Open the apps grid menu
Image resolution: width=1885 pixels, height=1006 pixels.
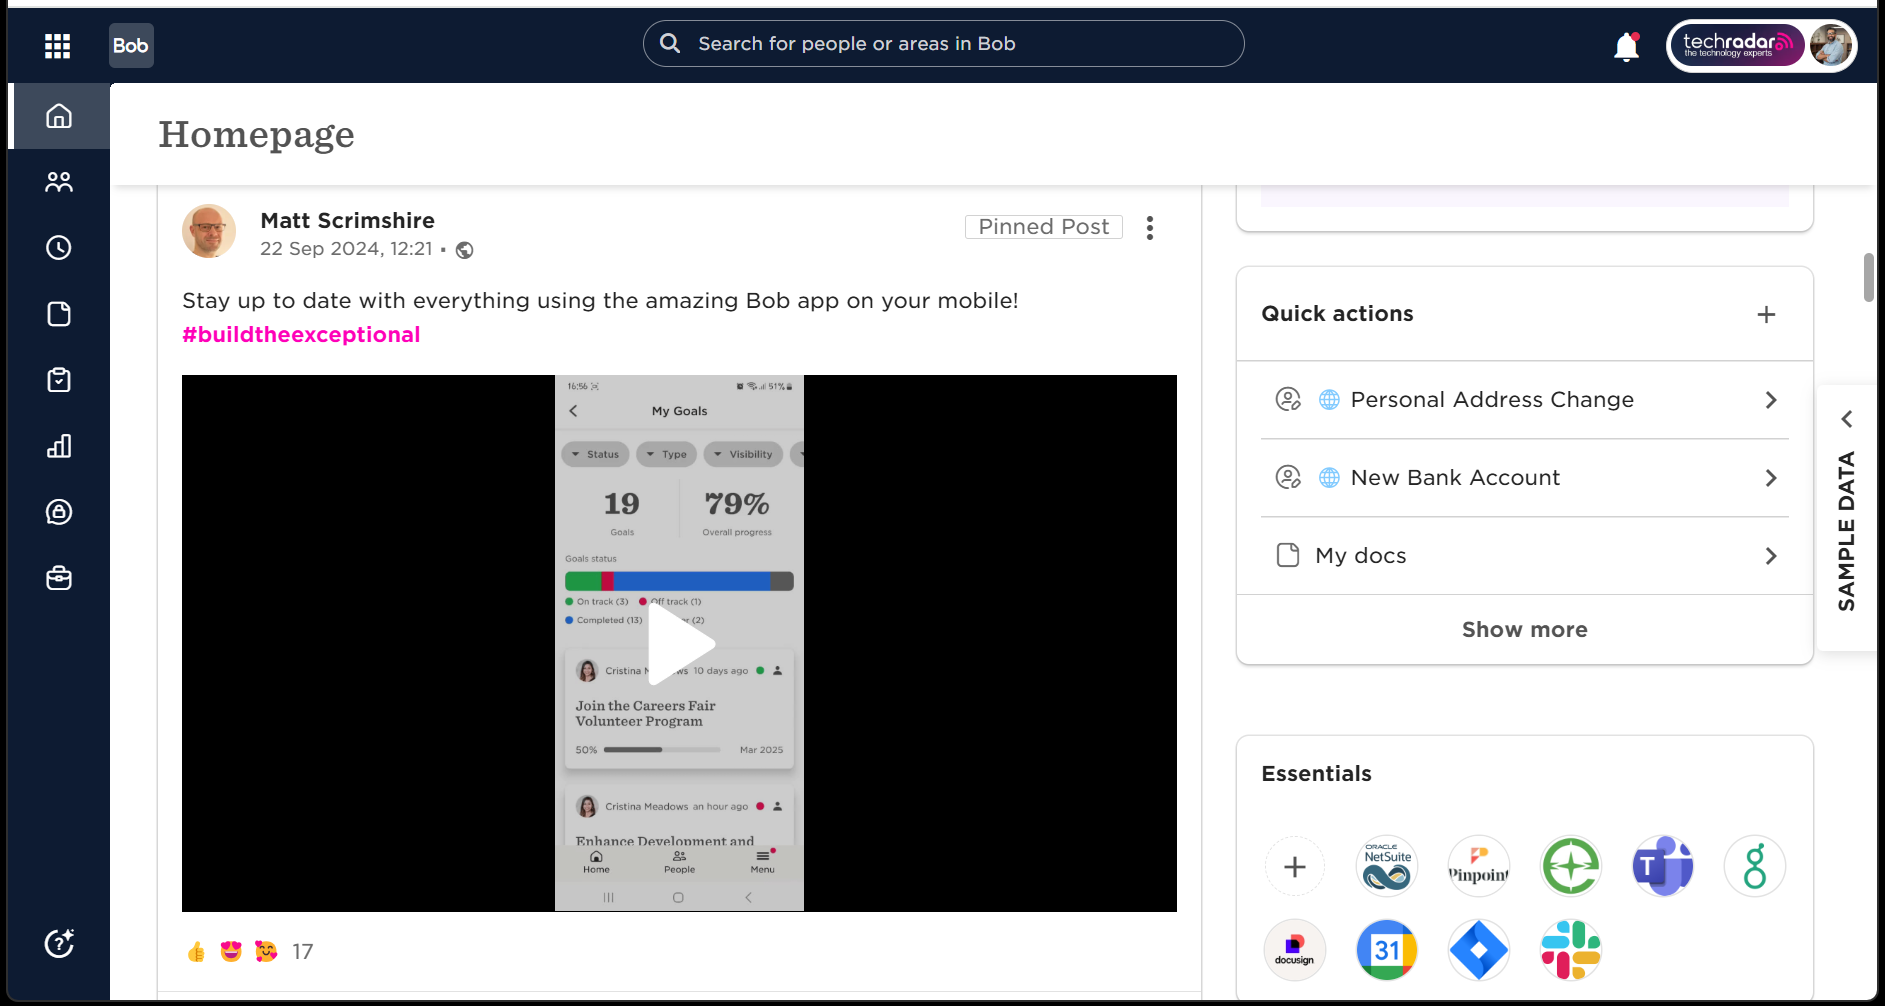57,46
